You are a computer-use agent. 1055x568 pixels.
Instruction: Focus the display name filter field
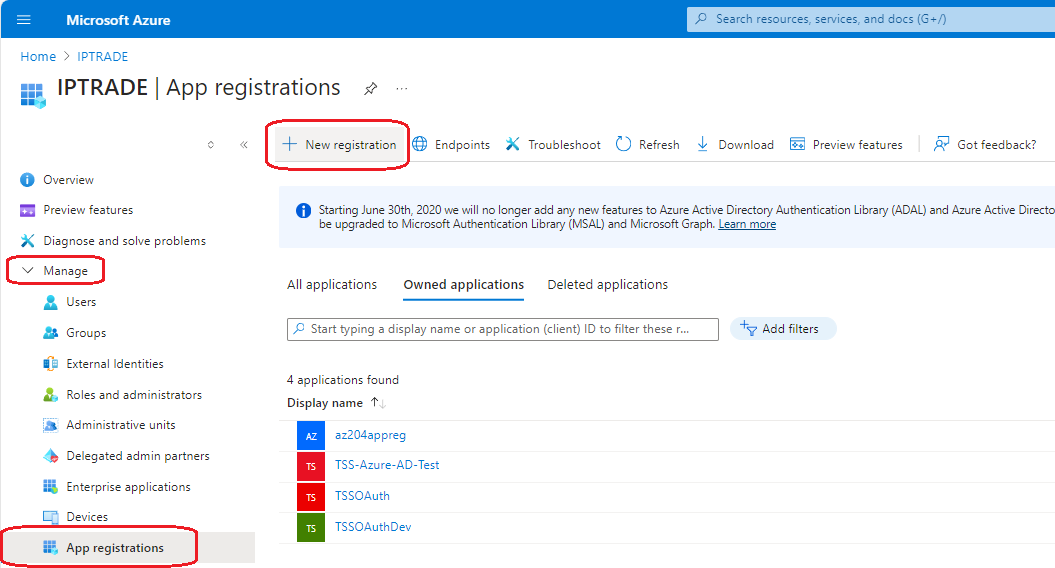coord(503,329)
